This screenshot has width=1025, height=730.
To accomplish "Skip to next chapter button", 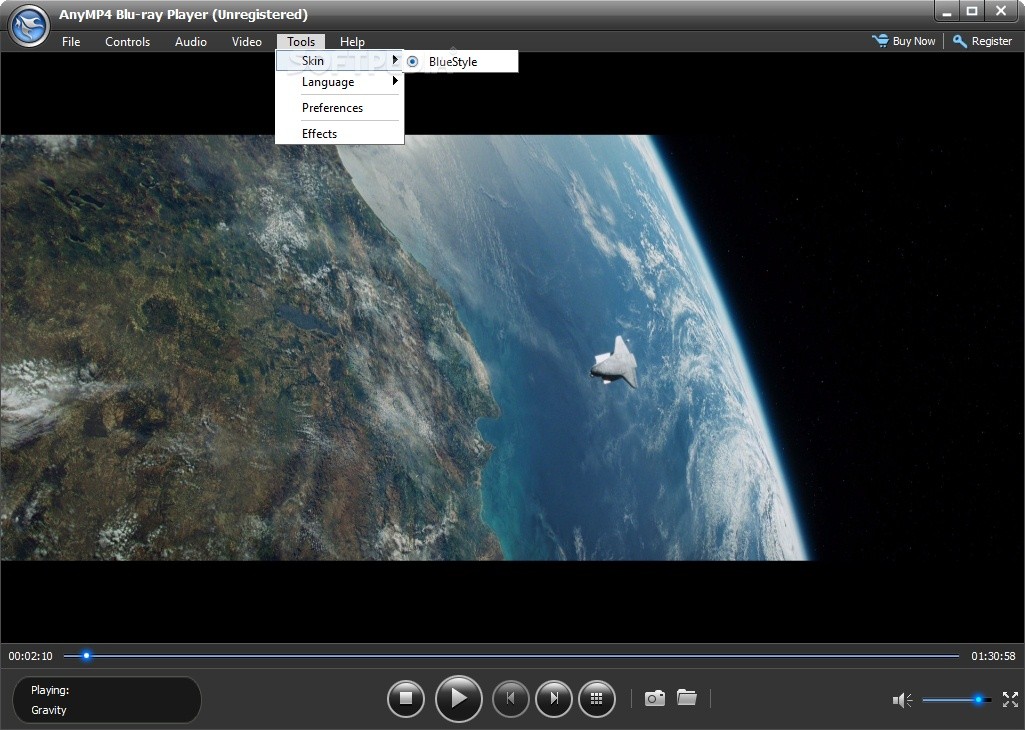I will (554, 698).
